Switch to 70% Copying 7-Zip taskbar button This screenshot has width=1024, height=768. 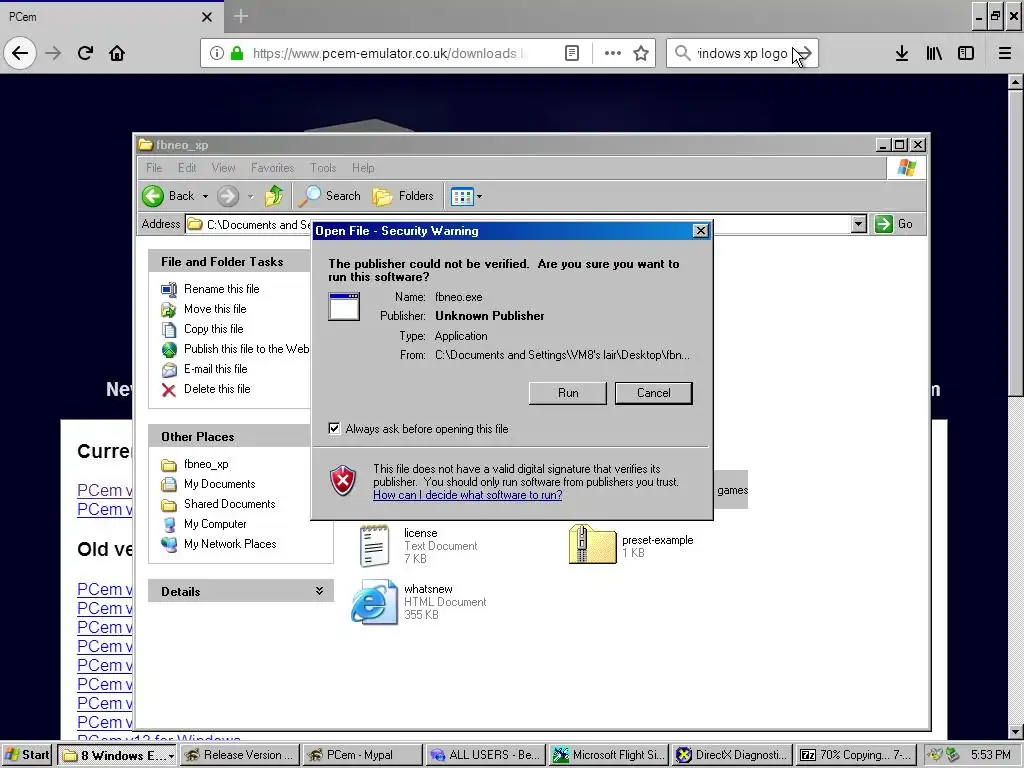(x=856, y=755)
